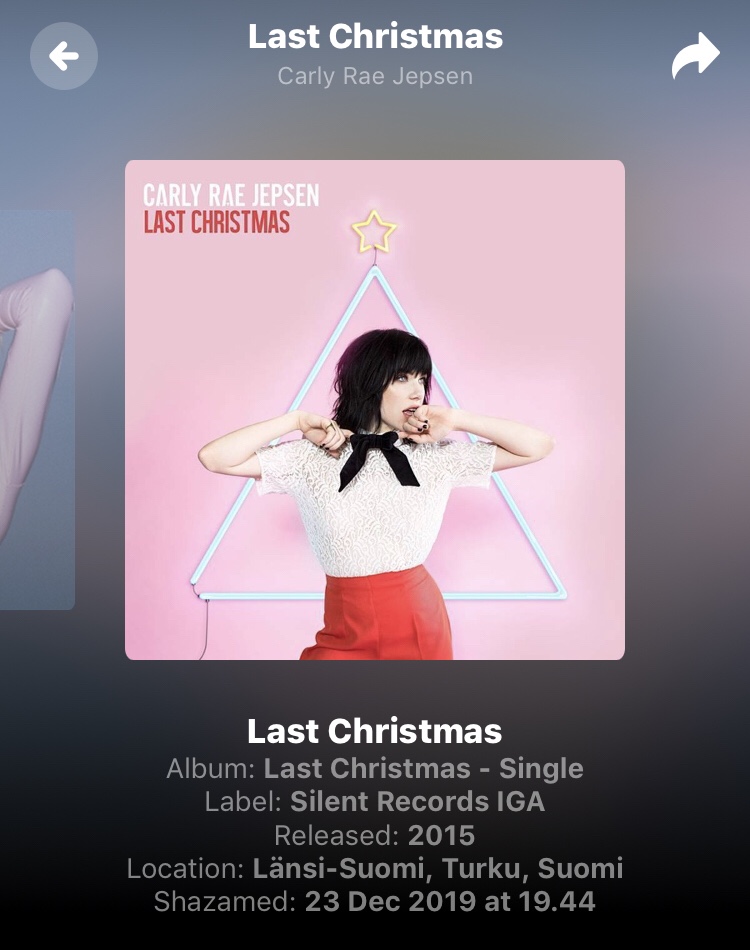Tap the red Last Christmas text on the cover
Image resolution: width=750 pixels, height=950 pixels.
point(216,222)
